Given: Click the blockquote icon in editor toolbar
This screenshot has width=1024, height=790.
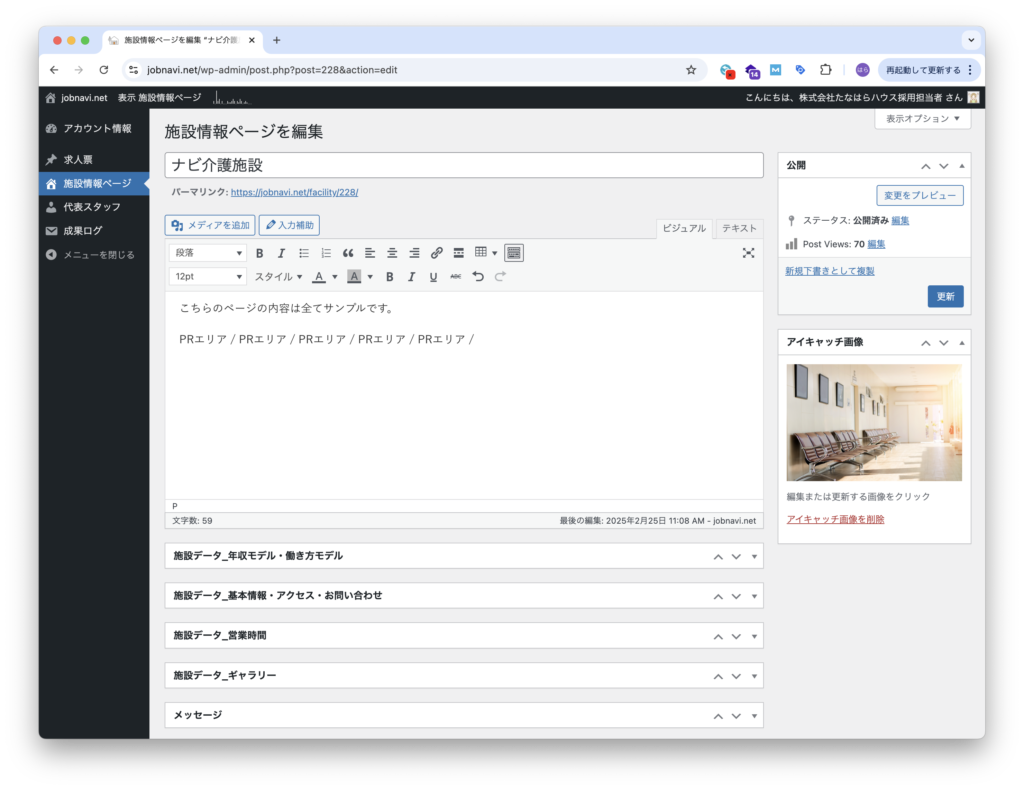Looking at the screenshot, I should click(348, 253).
